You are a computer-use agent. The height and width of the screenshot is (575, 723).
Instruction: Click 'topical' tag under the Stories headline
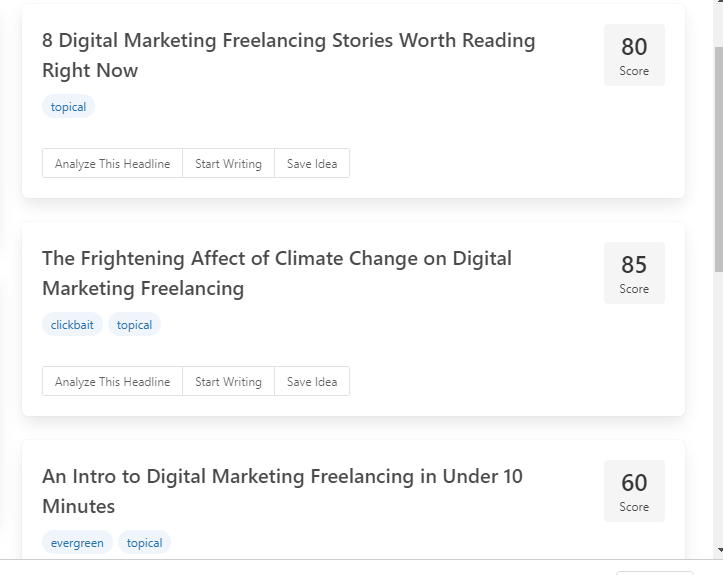click(x=68, y=107)
